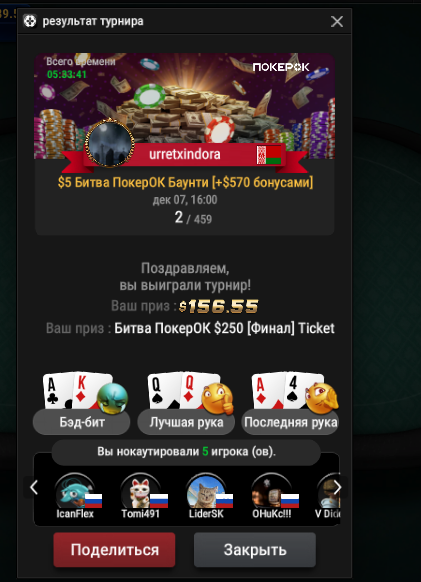Viewport: 421px width, 582px height.
Task: Select the Tomi491 player avatar
Action: [141, 491]
